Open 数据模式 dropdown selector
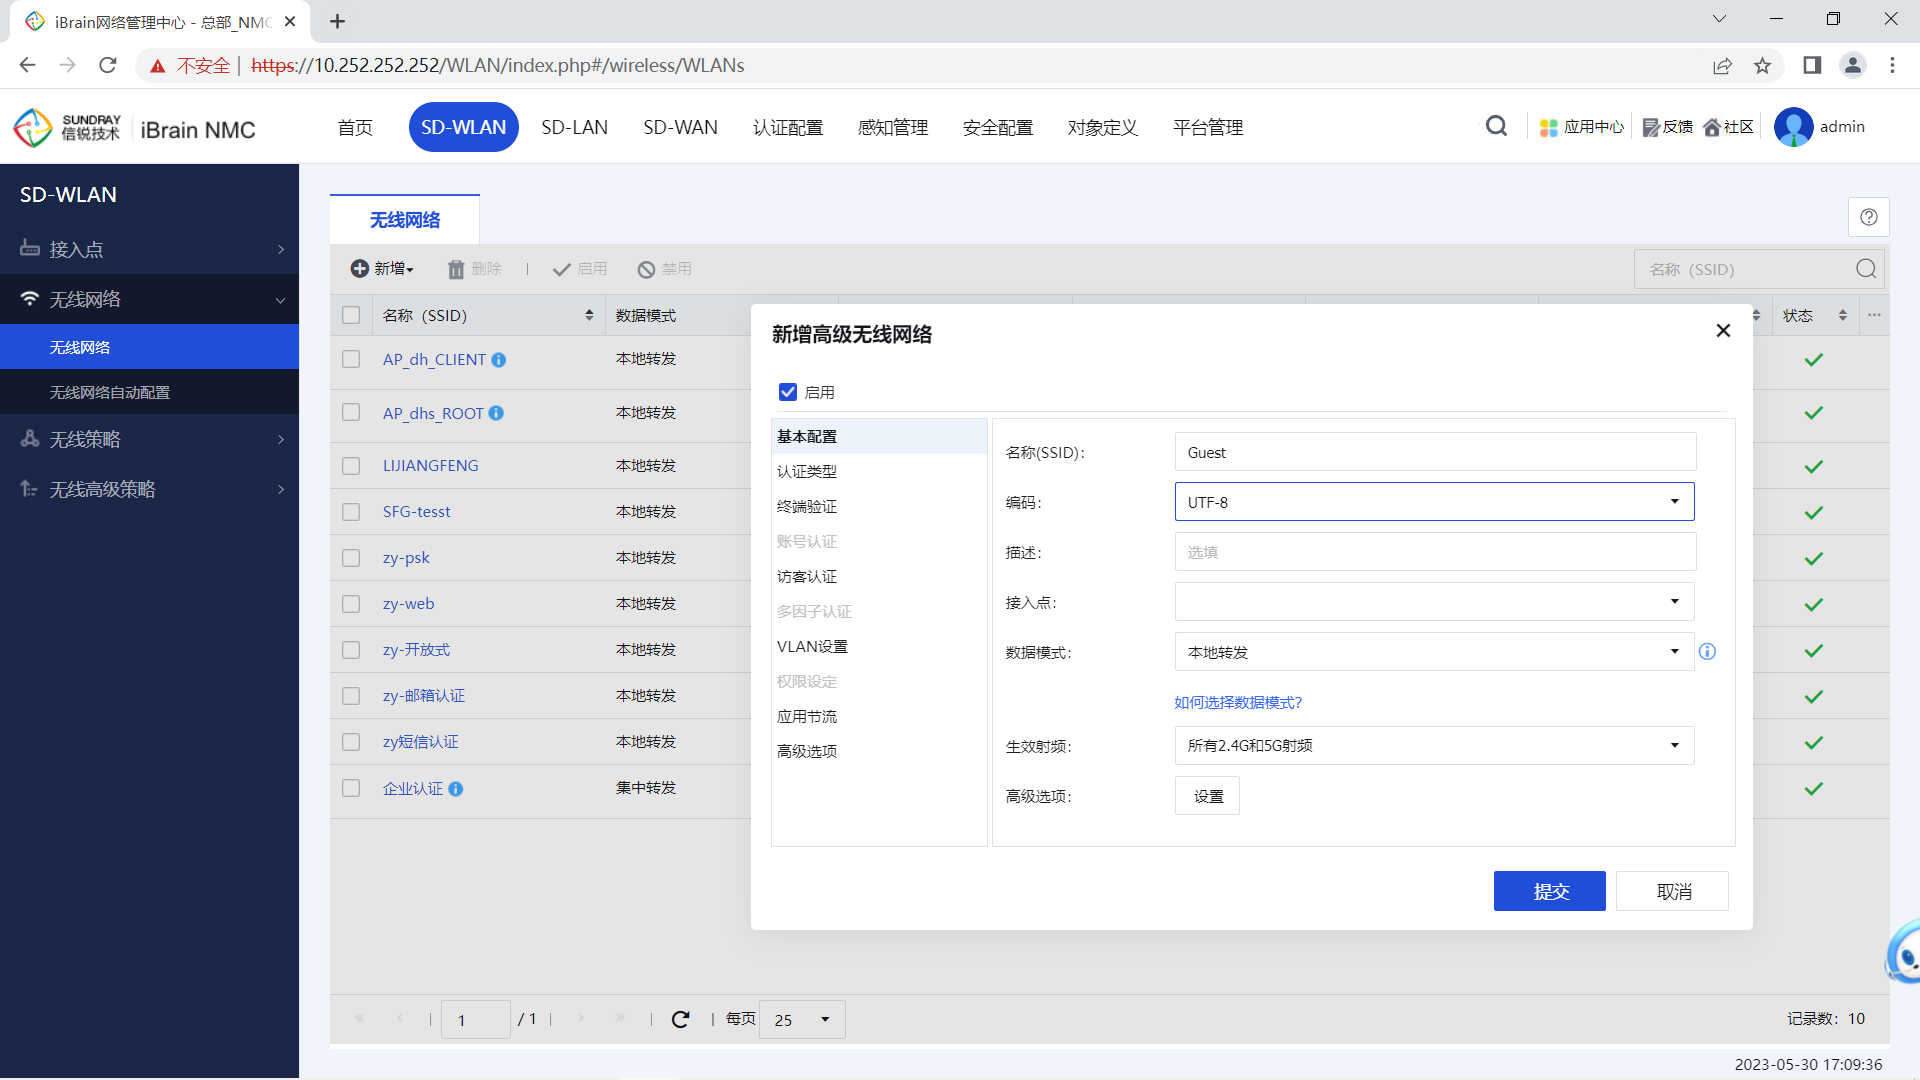The image size is (1920, 1080). (1431, 651)
